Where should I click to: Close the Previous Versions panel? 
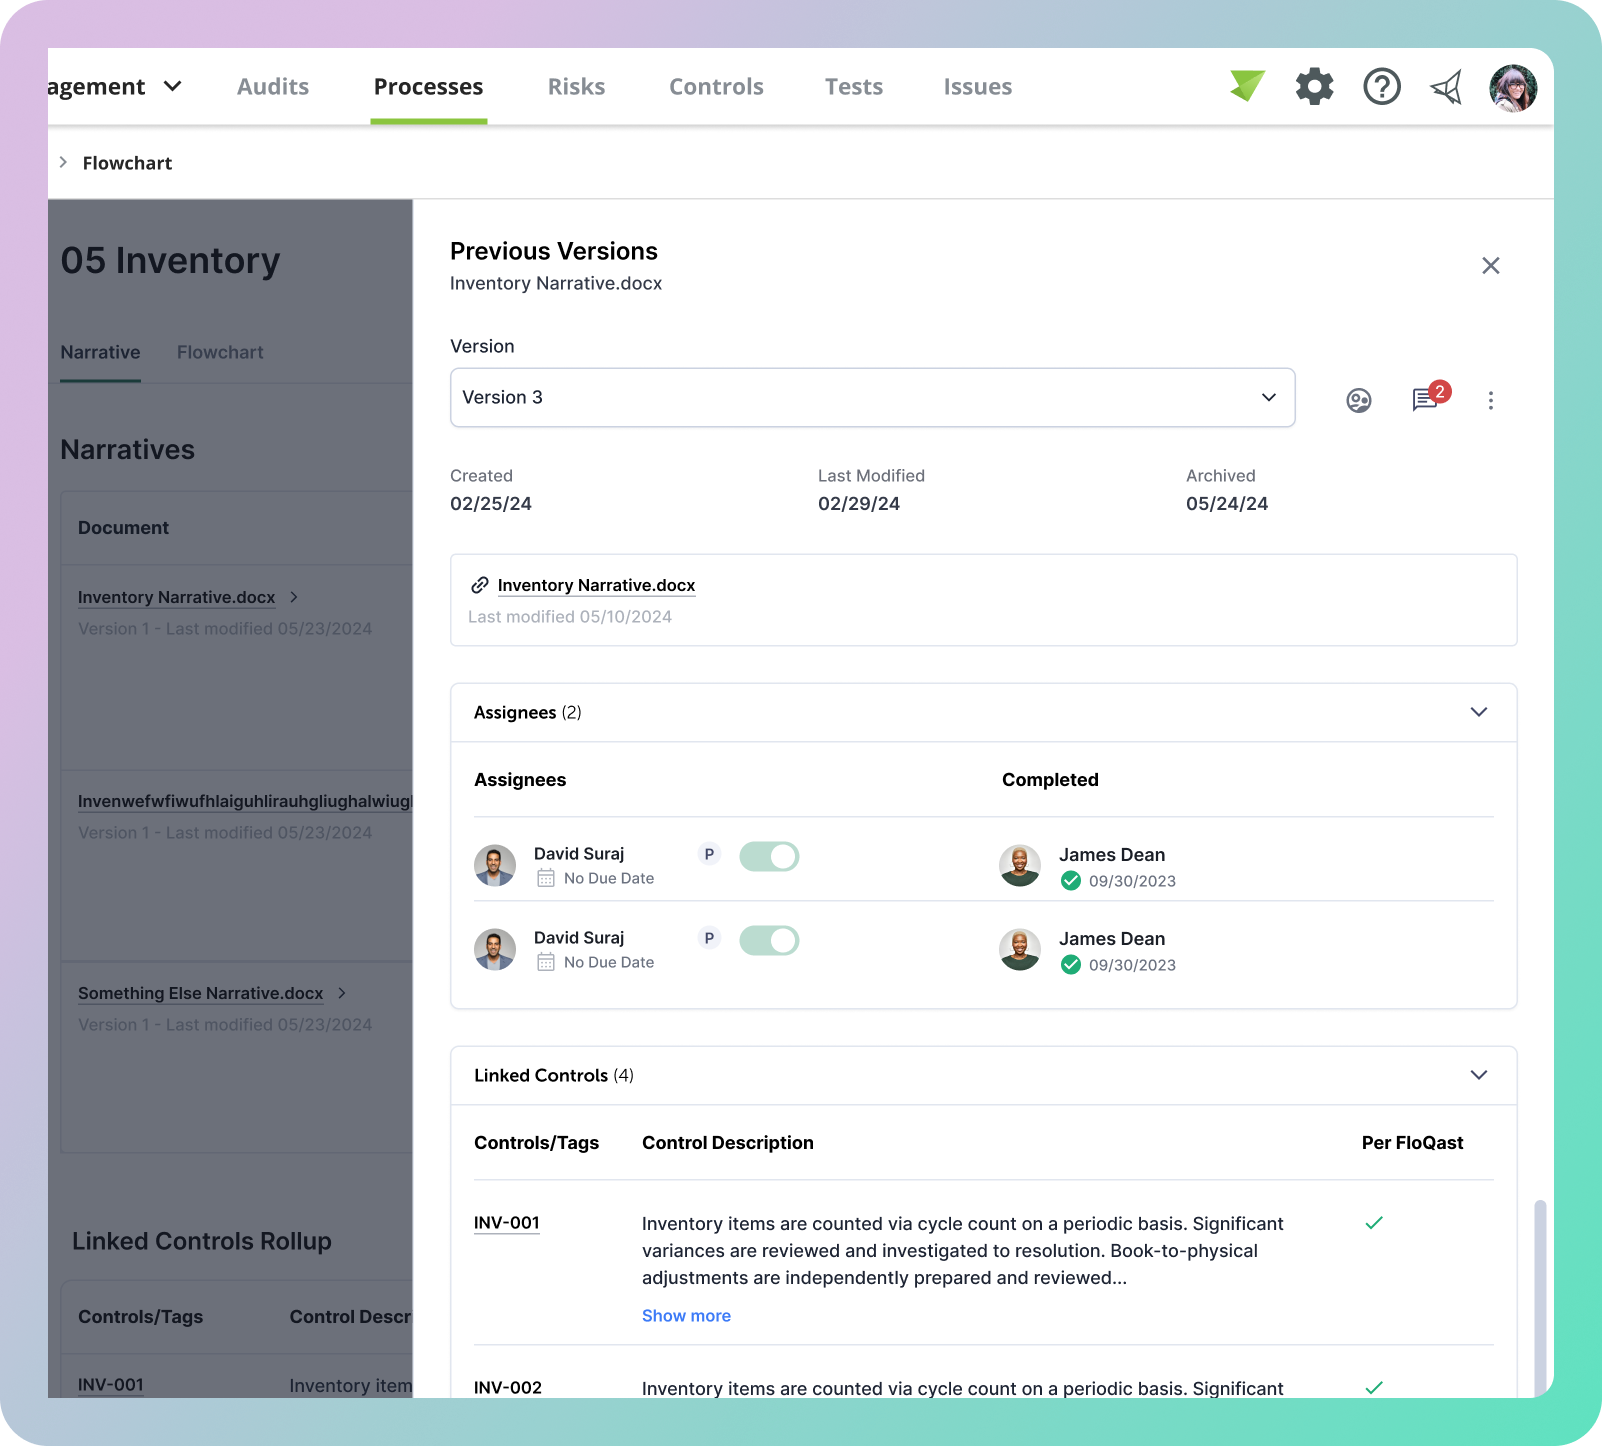click(x=1490, y=265)
